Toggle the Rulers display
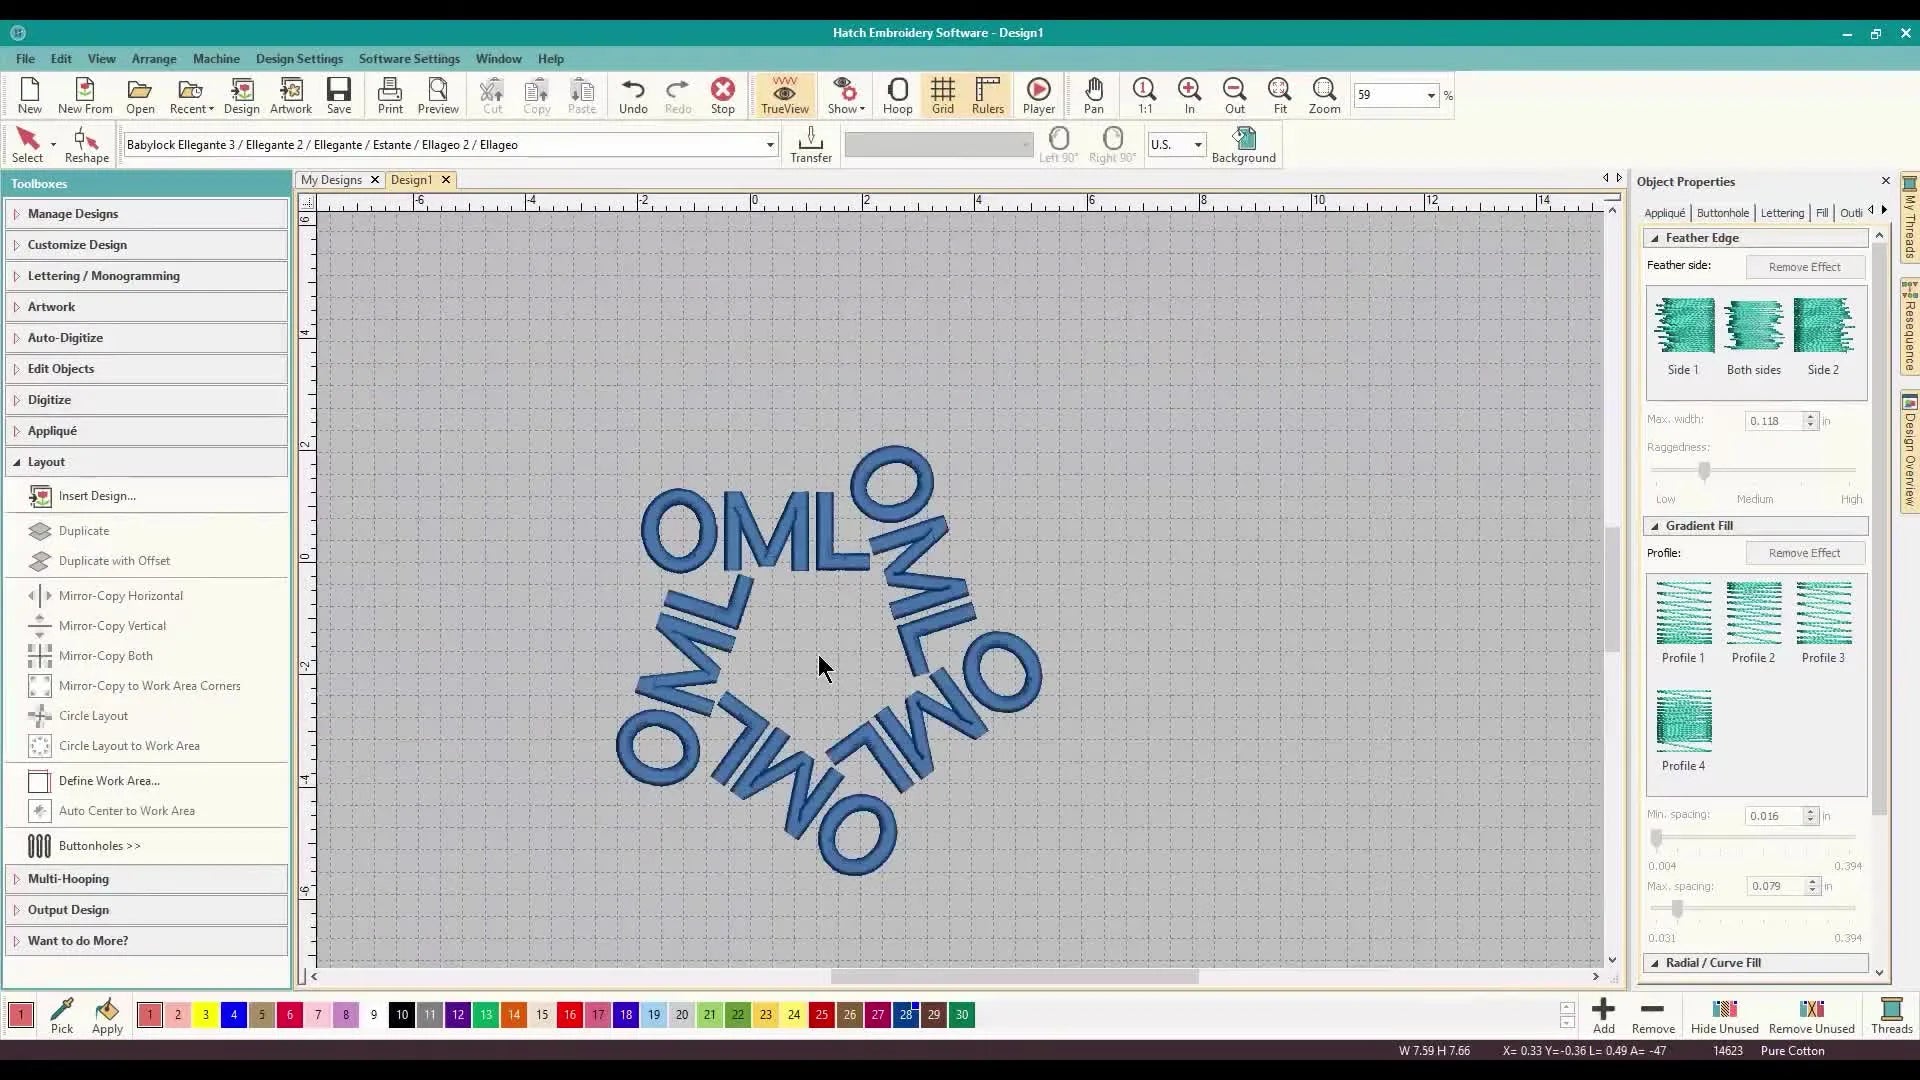This screenshot has width=1920, height=1080. [987, 96]
